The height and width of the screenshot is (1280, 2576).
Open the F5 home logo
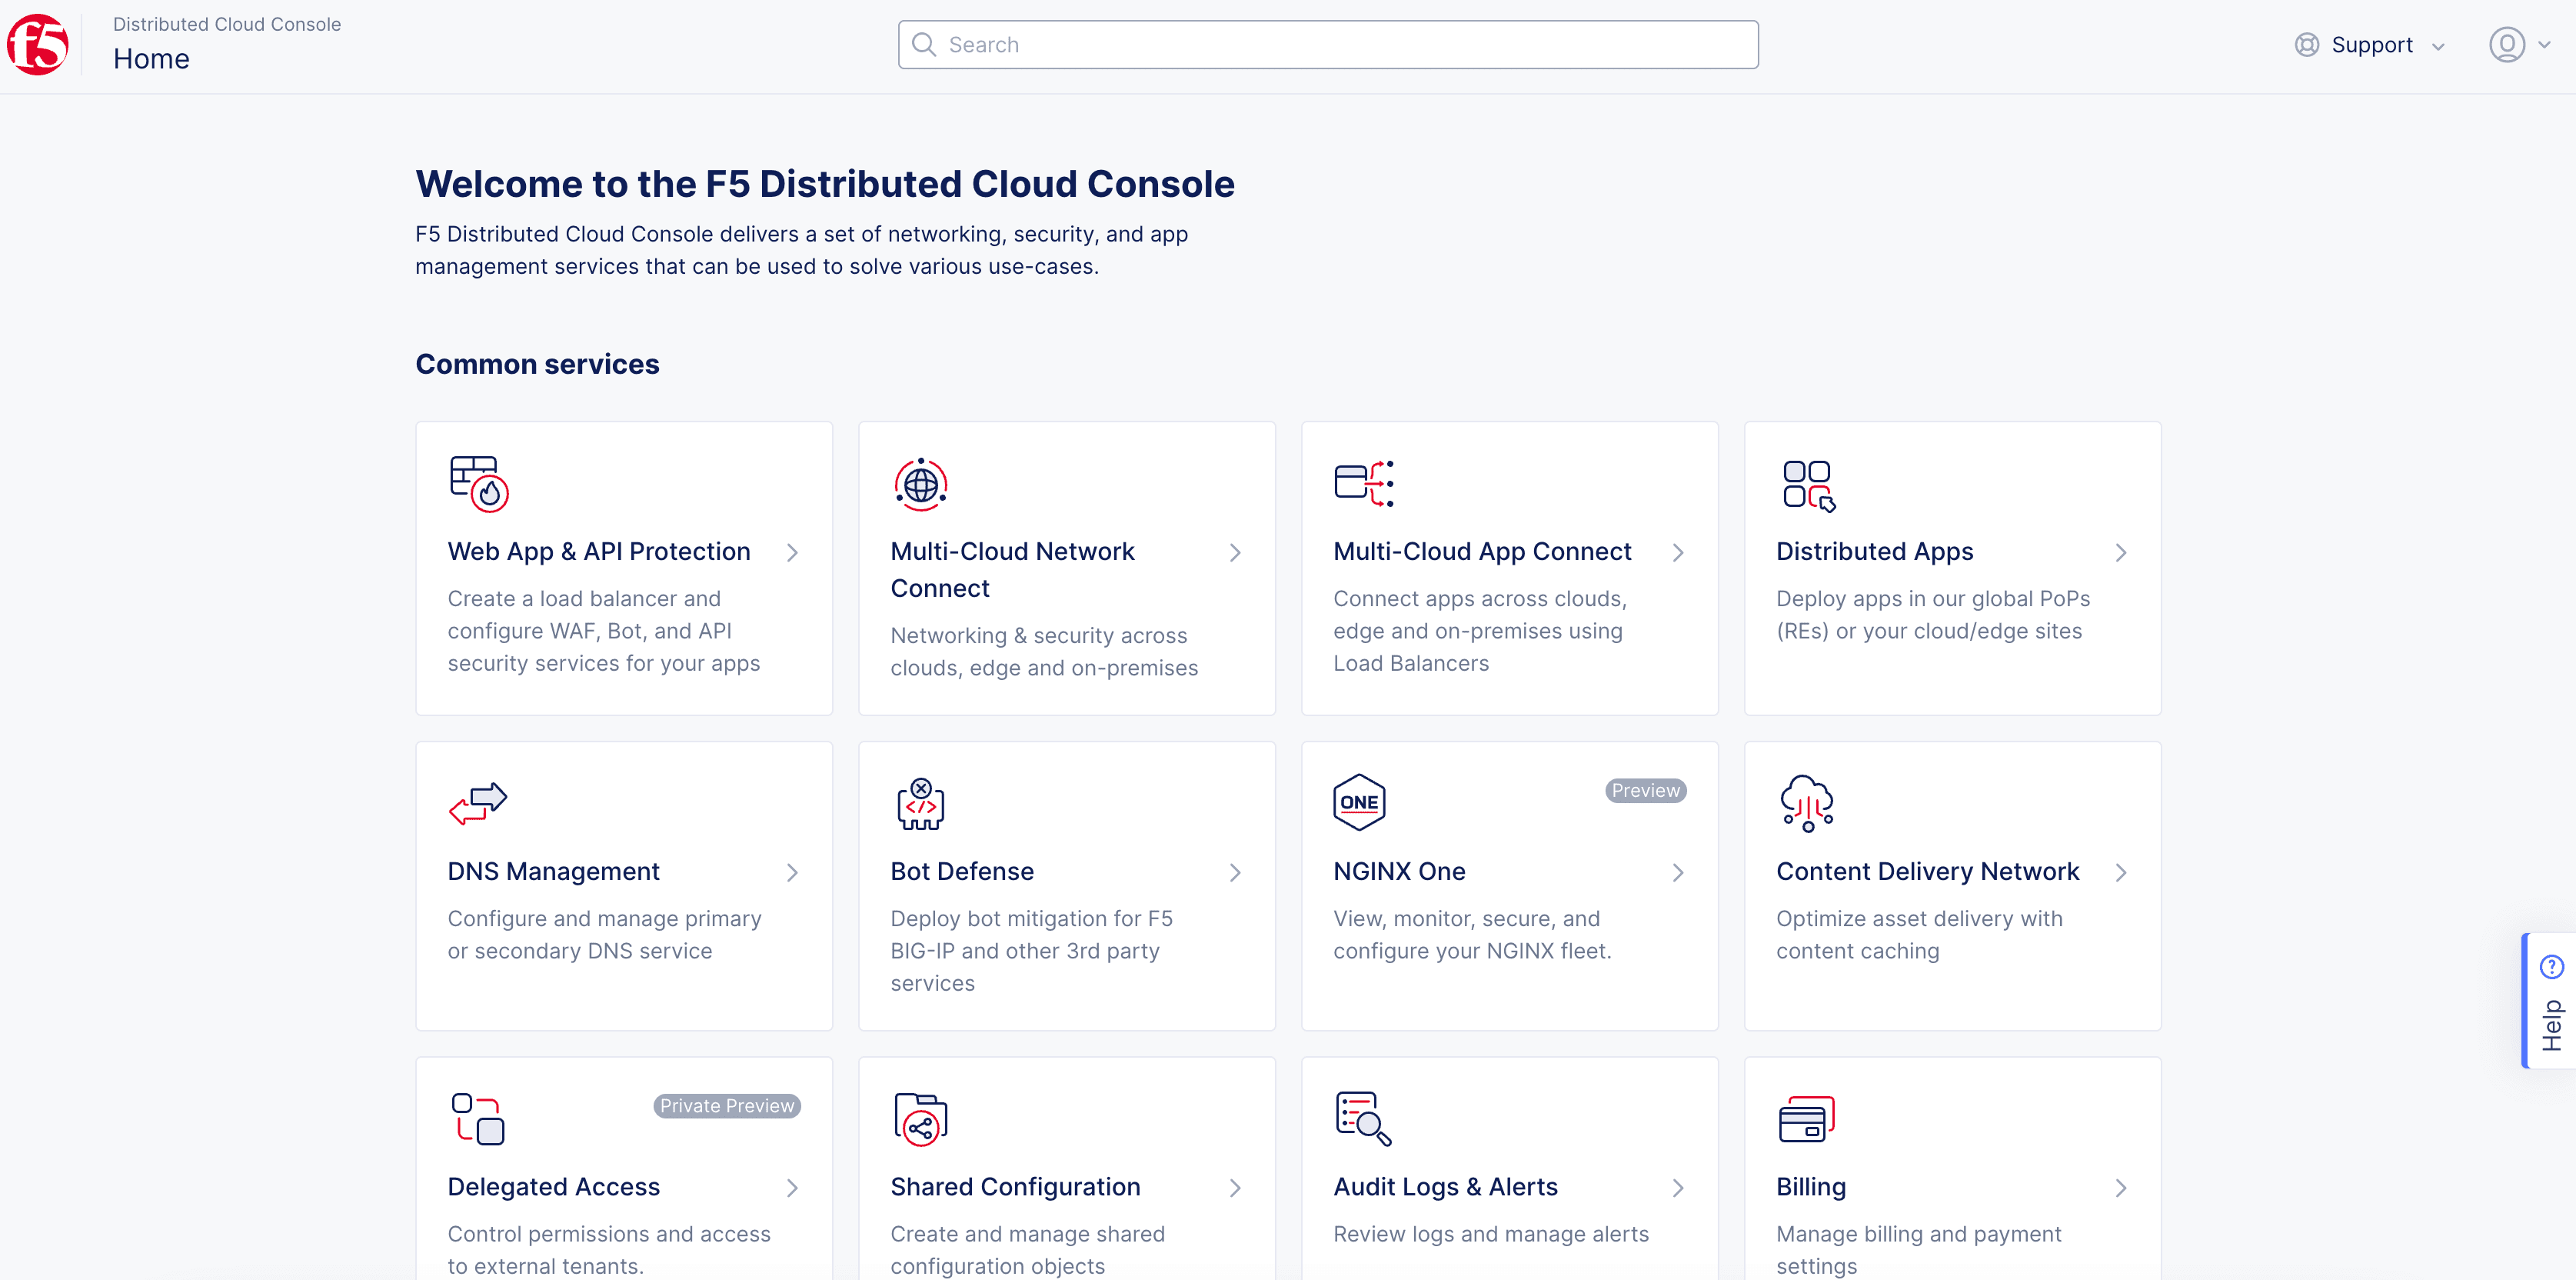pos(39,45)
